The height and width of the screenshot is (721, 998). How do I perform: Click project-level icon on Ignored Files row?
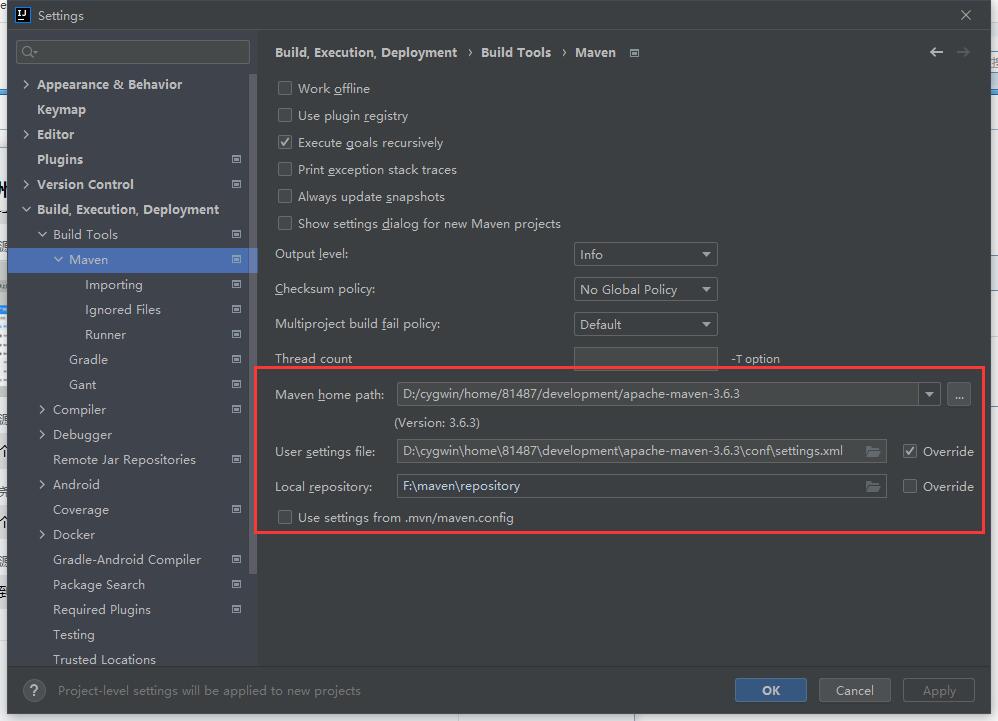[236, 309]
